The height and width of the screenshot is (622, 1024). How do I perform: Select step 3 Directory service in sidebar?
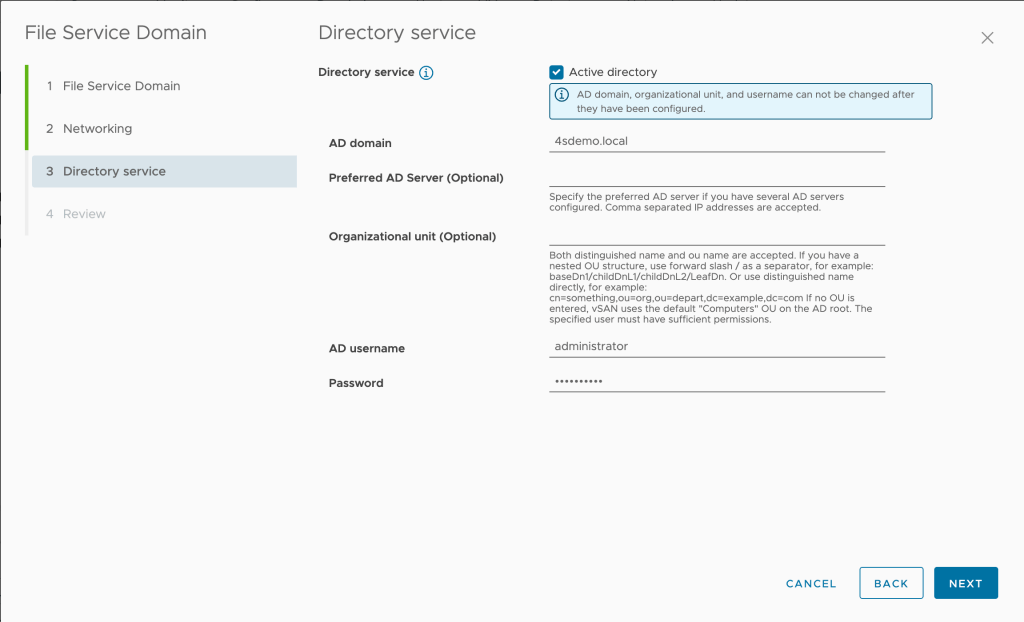point(114,171)
